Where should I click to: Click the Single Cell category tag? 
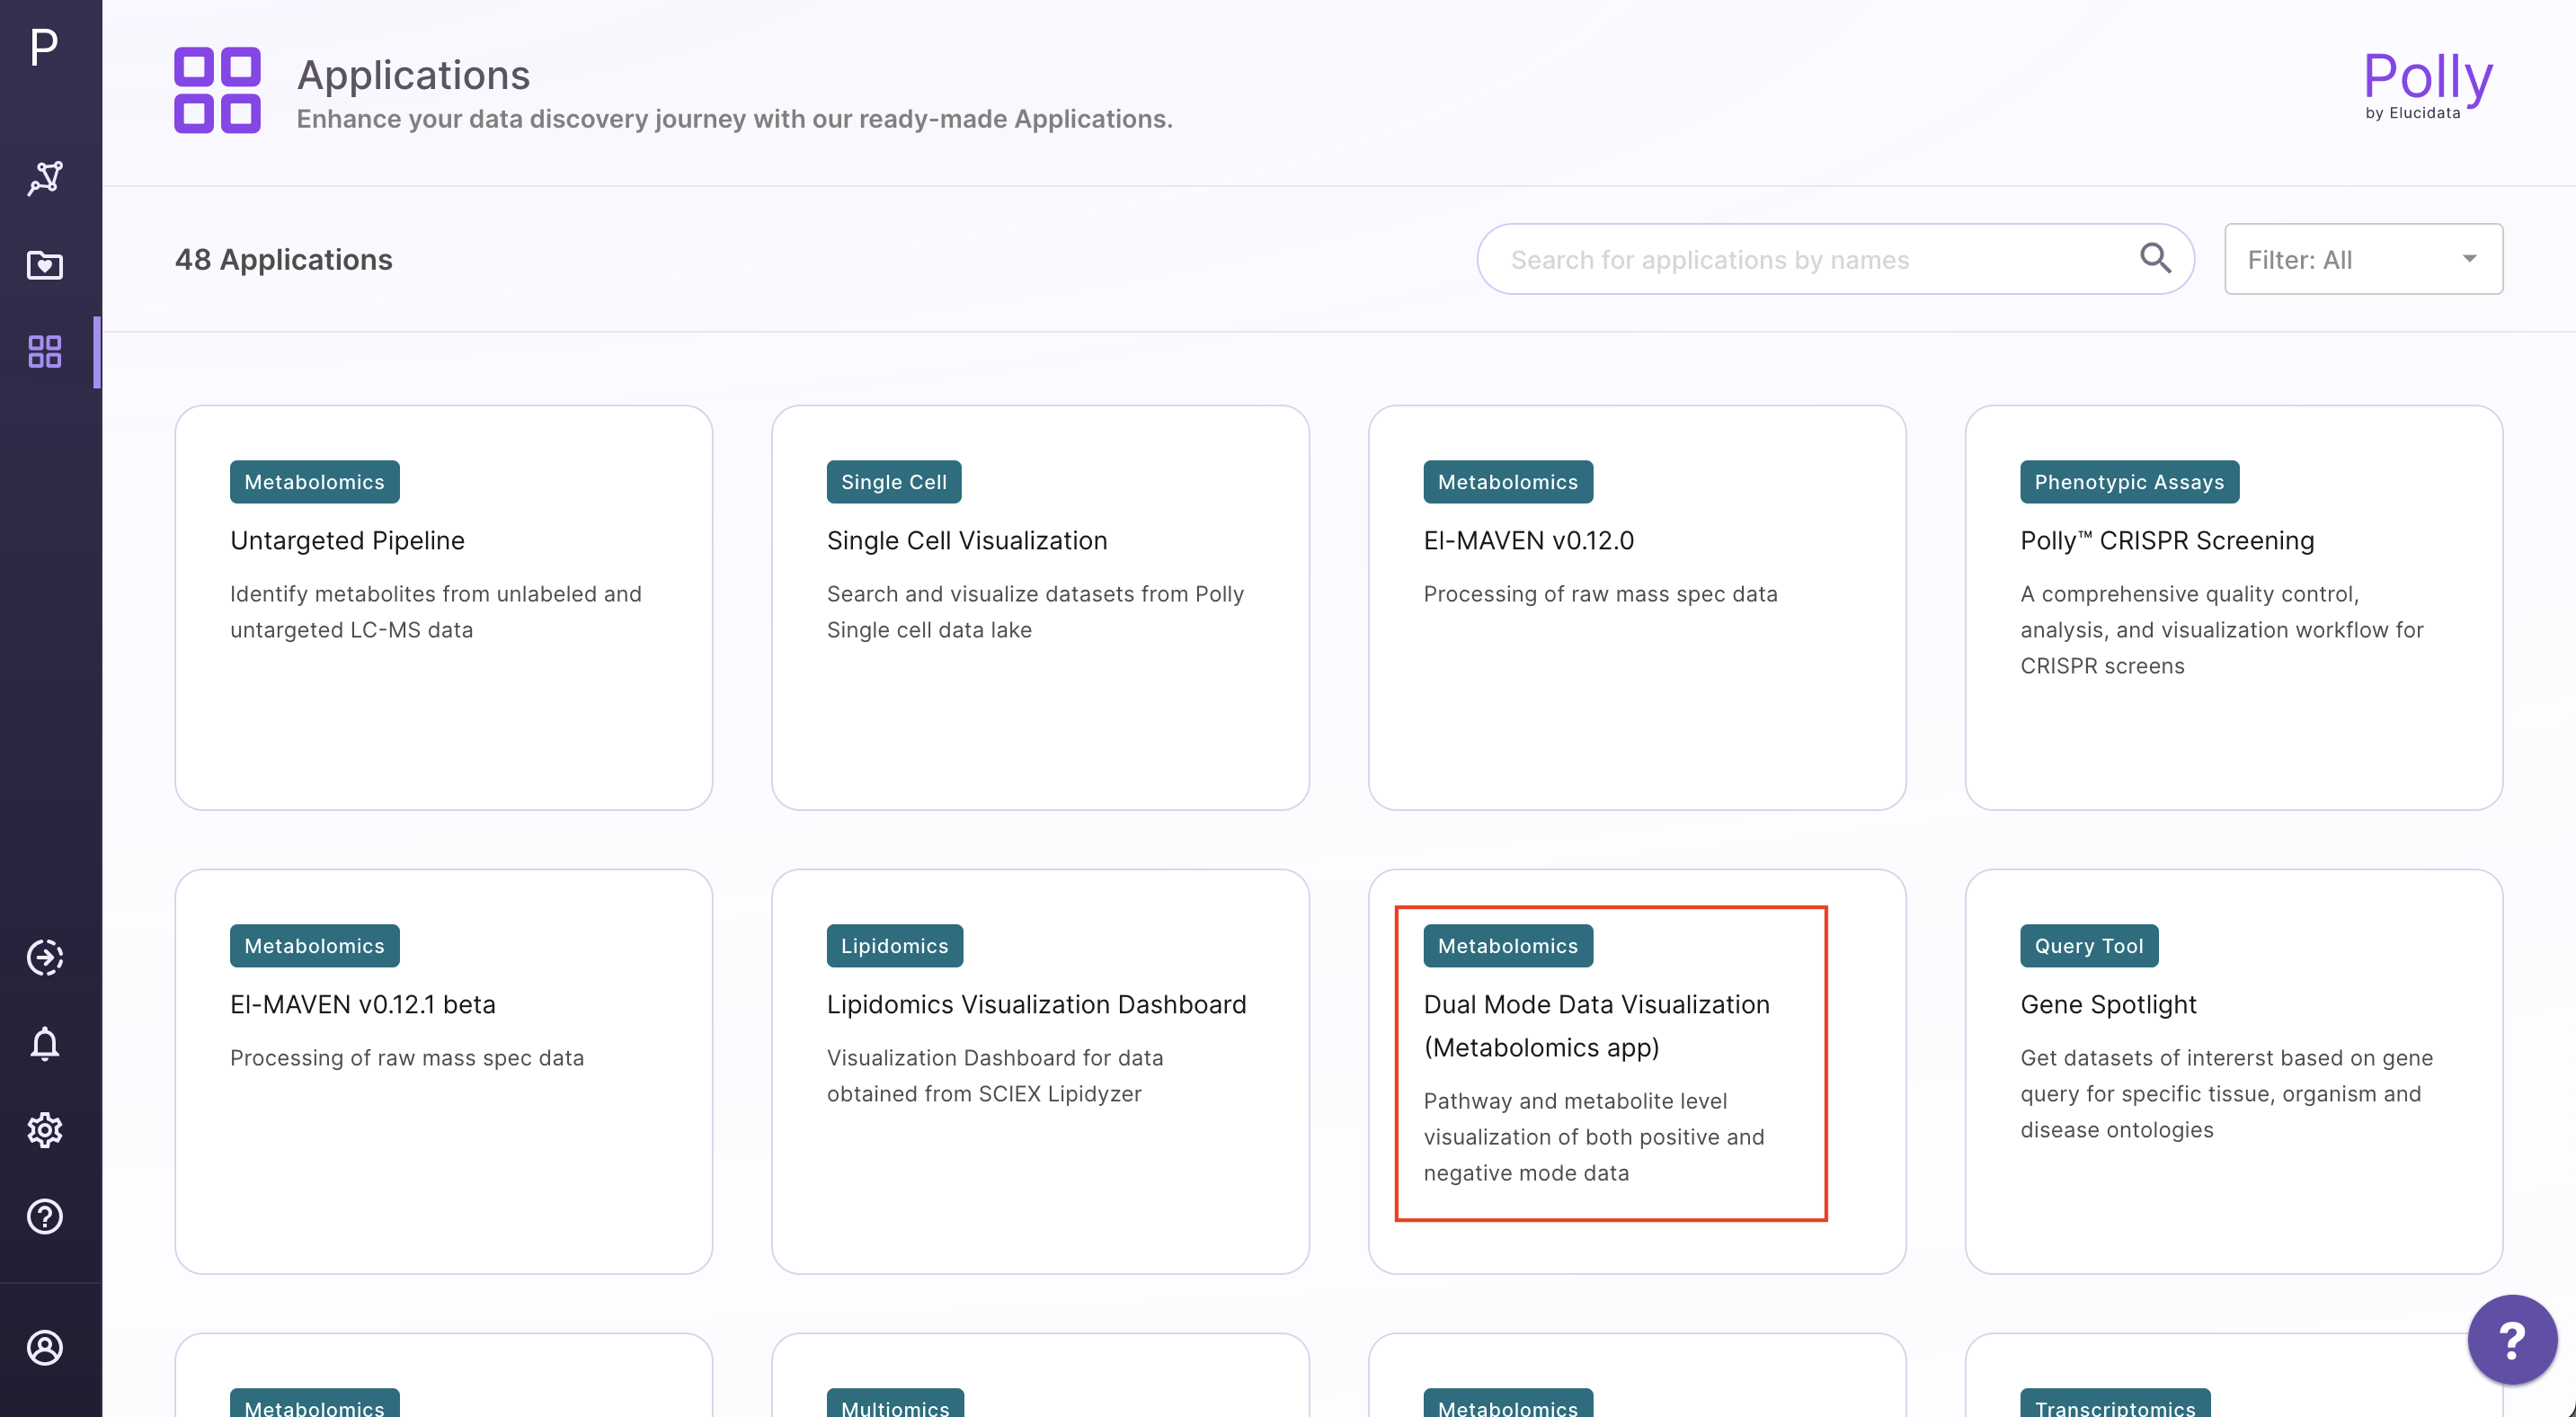(893, 482)
